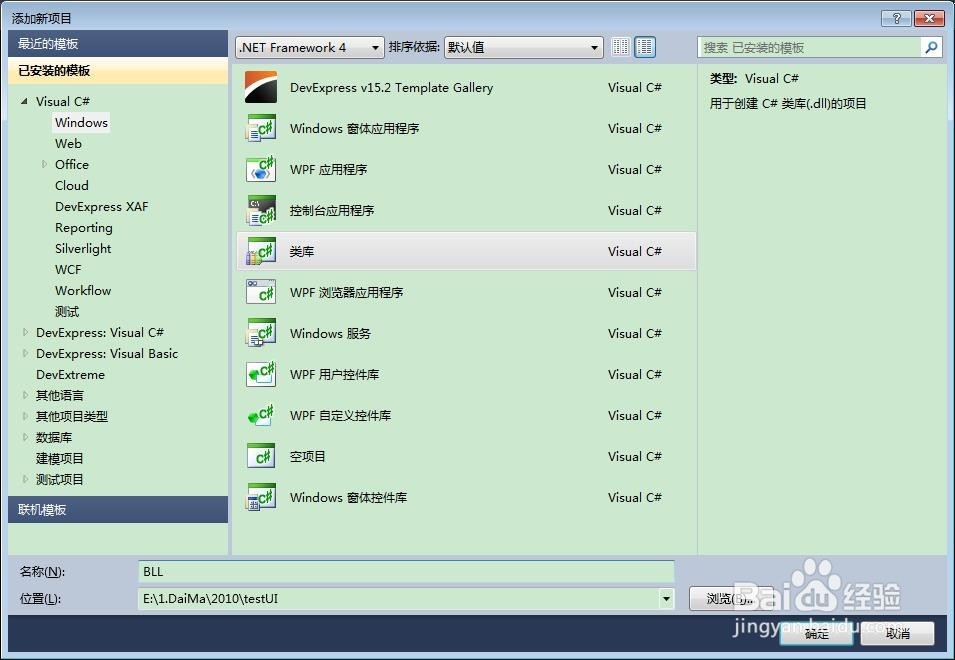
Task: Select the Reporting category
Action: pos(84,228)
